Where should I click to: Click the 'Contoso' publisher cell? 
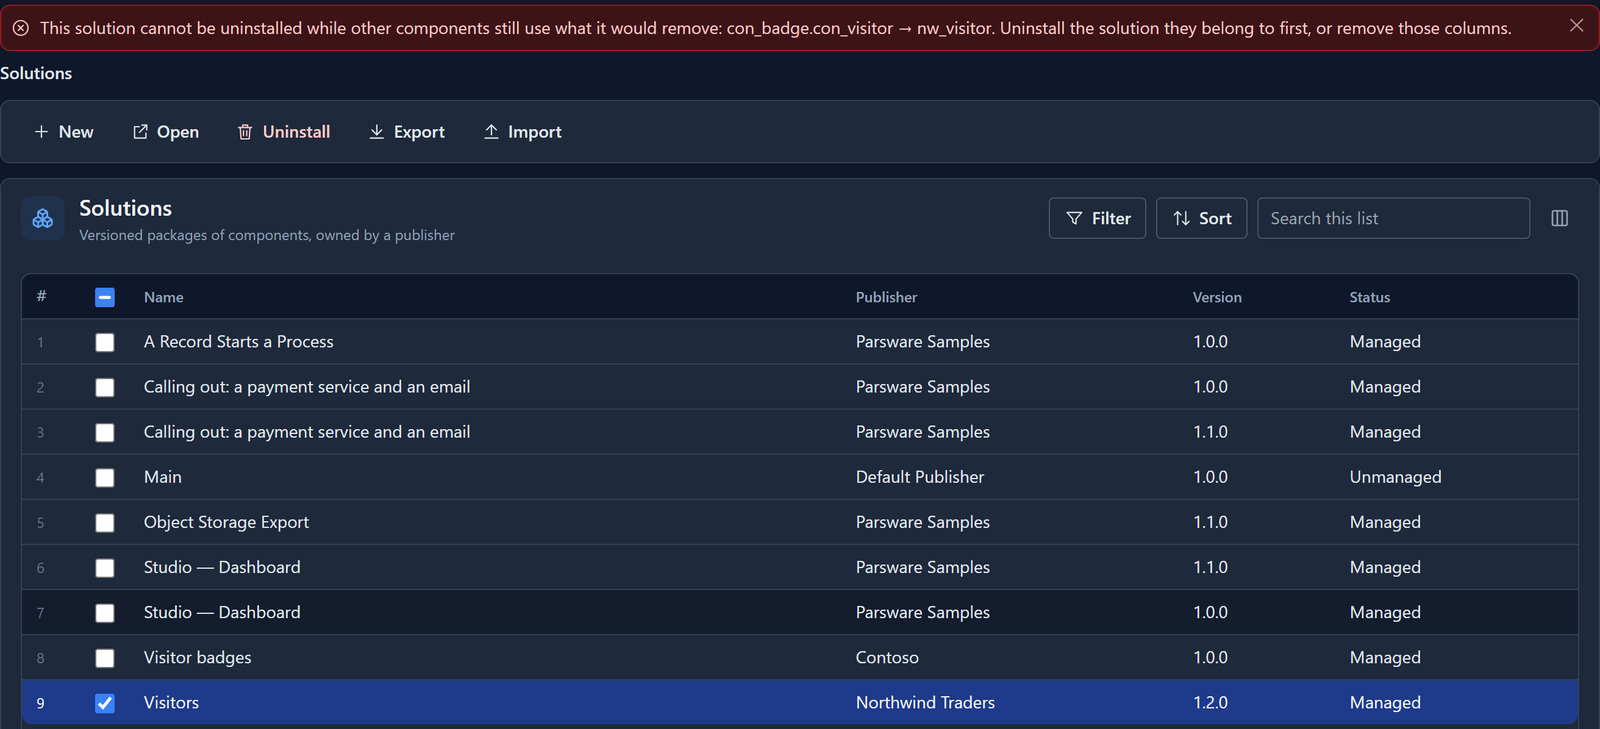pyautogui.click(x=887, y=657)
